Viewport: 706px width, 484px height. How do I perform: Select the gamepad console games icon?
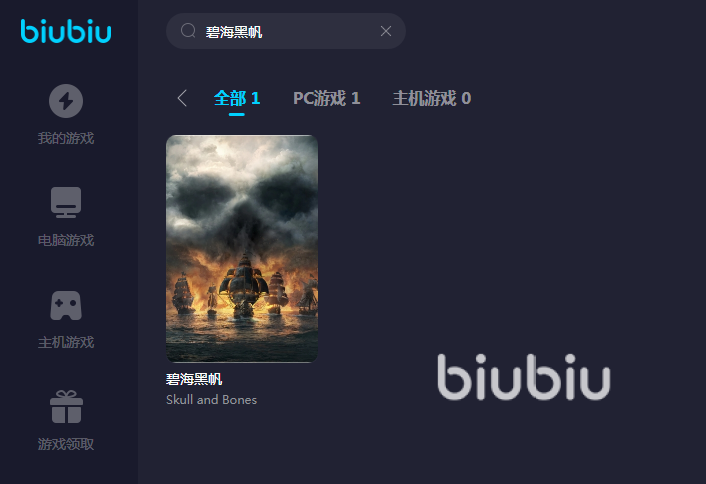[66, 306]
